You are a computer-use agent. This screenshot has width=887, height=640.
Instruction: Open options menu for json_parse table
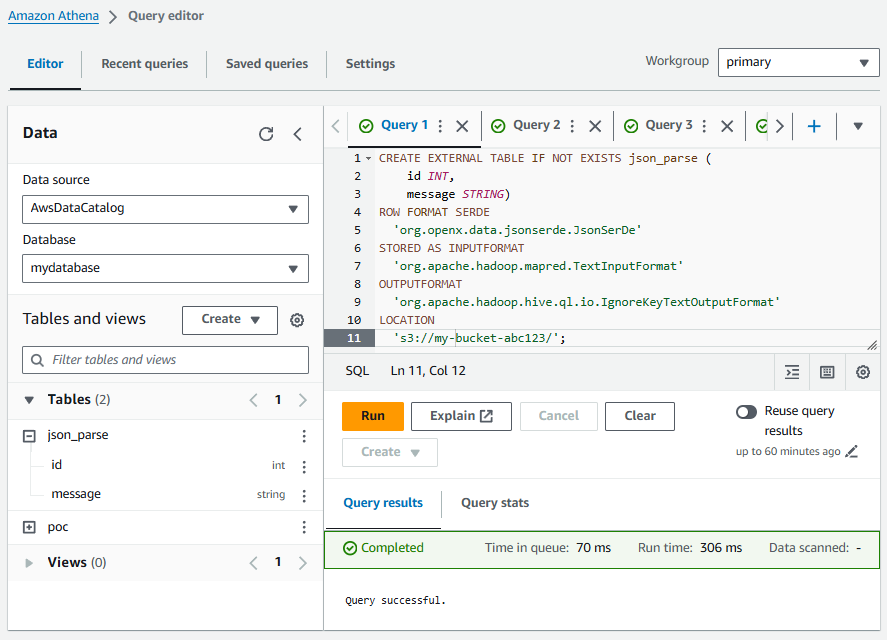click(x=304, y=436)
